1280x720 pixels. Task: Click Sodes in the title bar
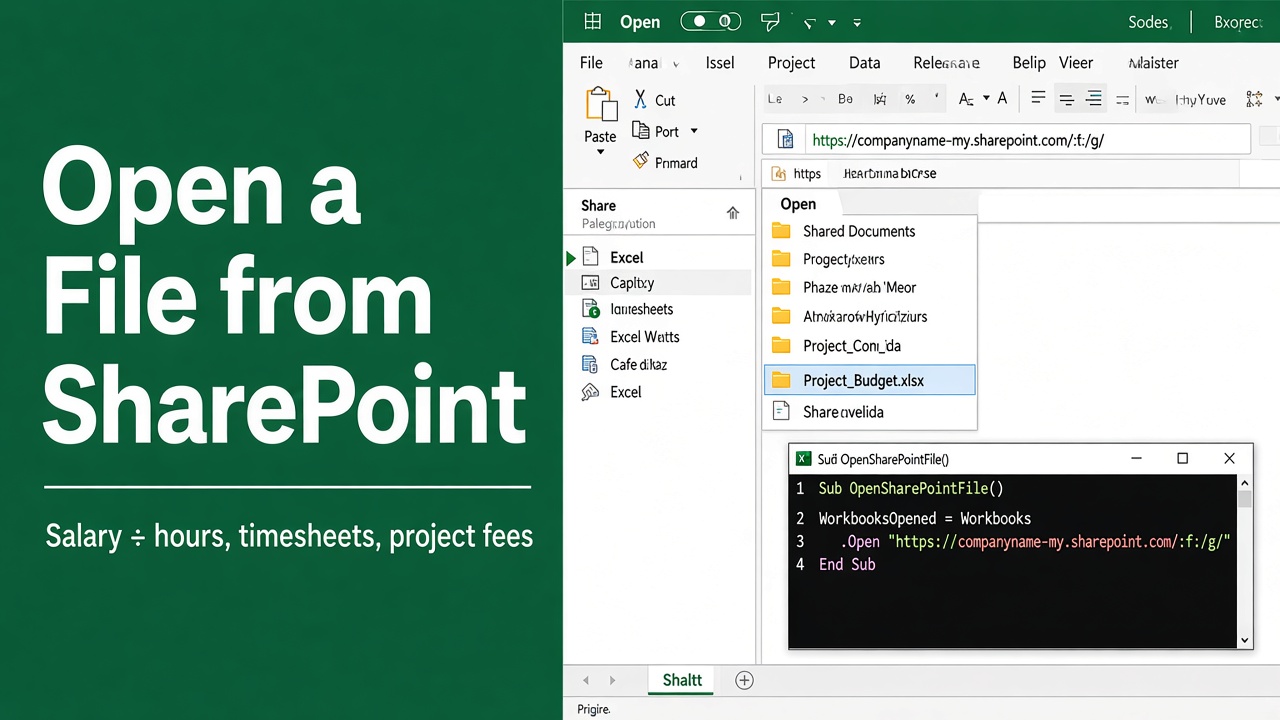click(x=1148, y=22)
